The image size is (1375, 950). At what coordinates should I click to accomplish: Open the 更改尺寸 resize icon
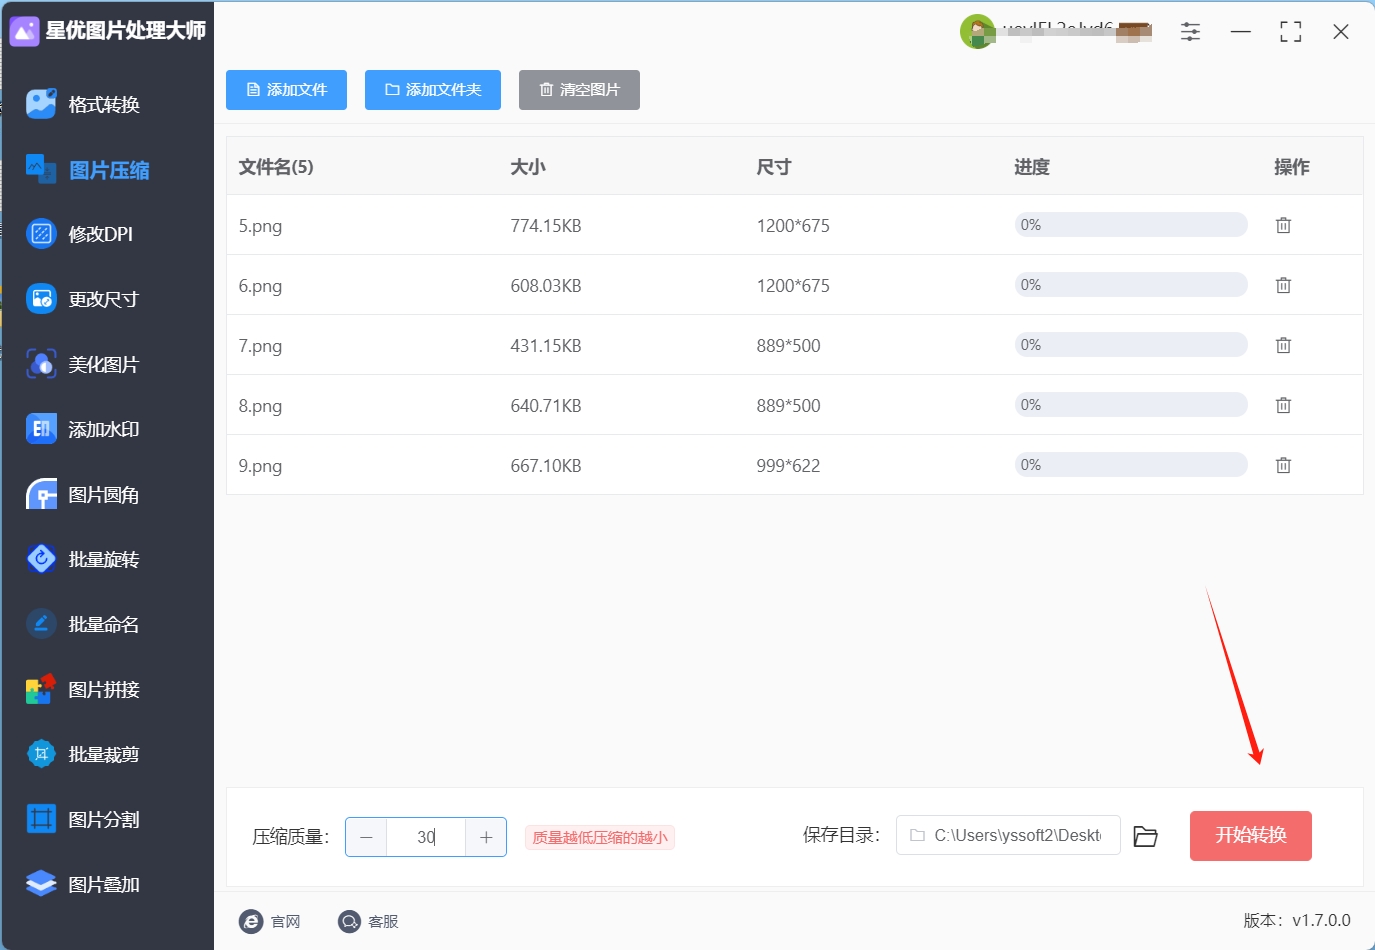click(x=41, y=299)
